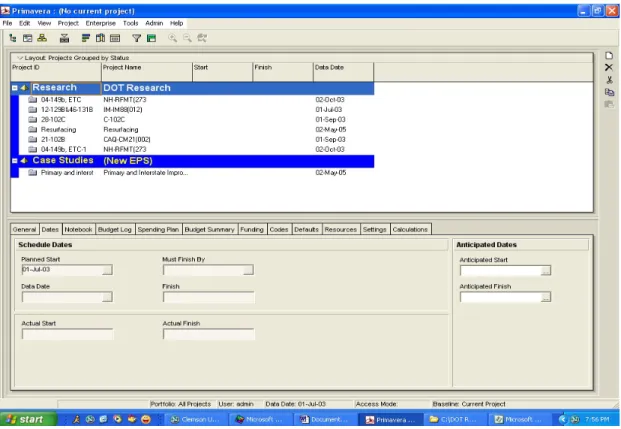
Task: Switch to the Codes tab
Action: pos(279,230)
